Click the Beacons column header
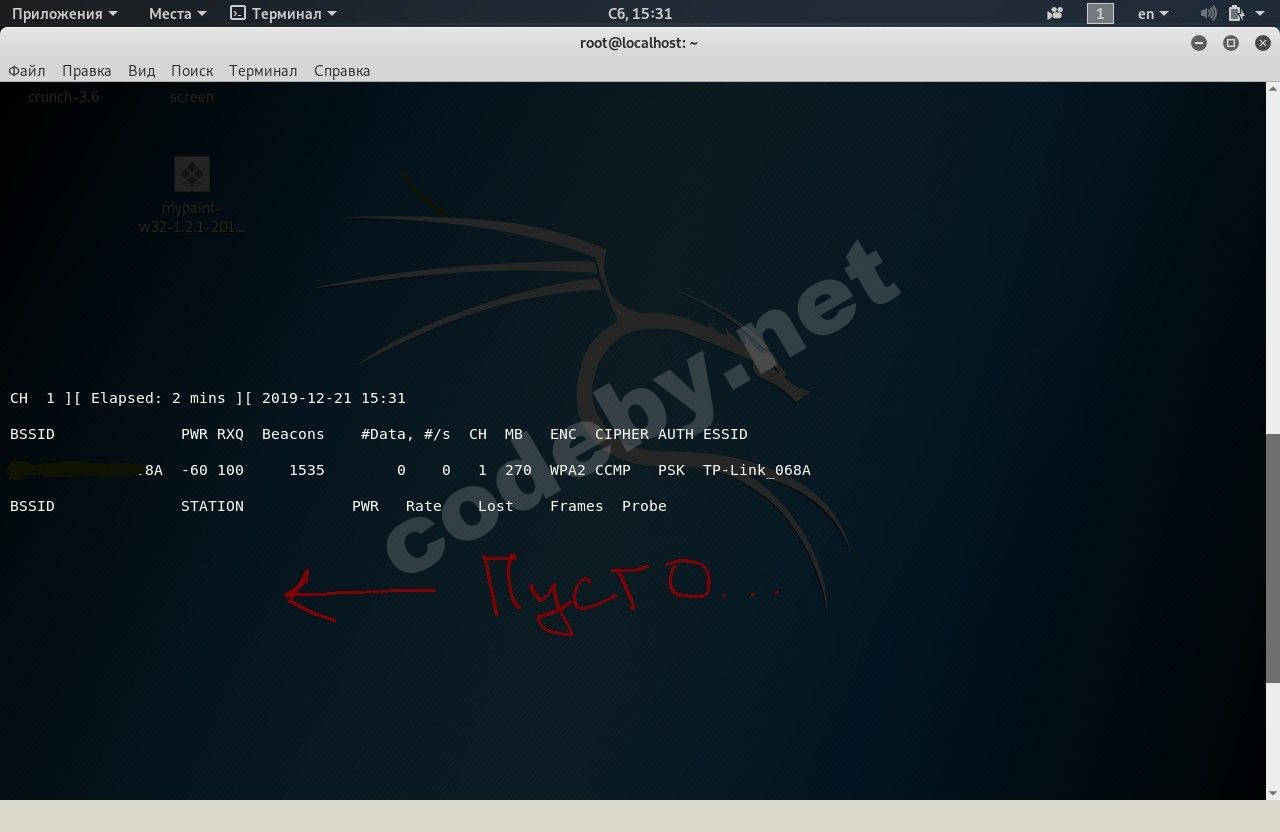This screenshot has width=1280, height=832. click(293, 434)
